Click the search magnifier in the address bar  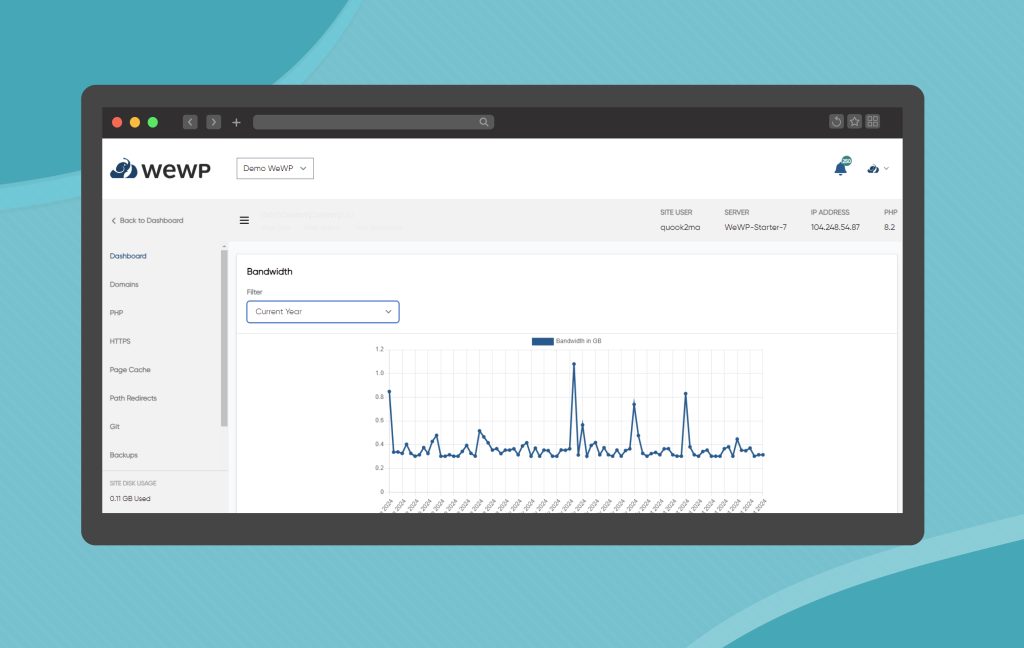click(483, 121)
